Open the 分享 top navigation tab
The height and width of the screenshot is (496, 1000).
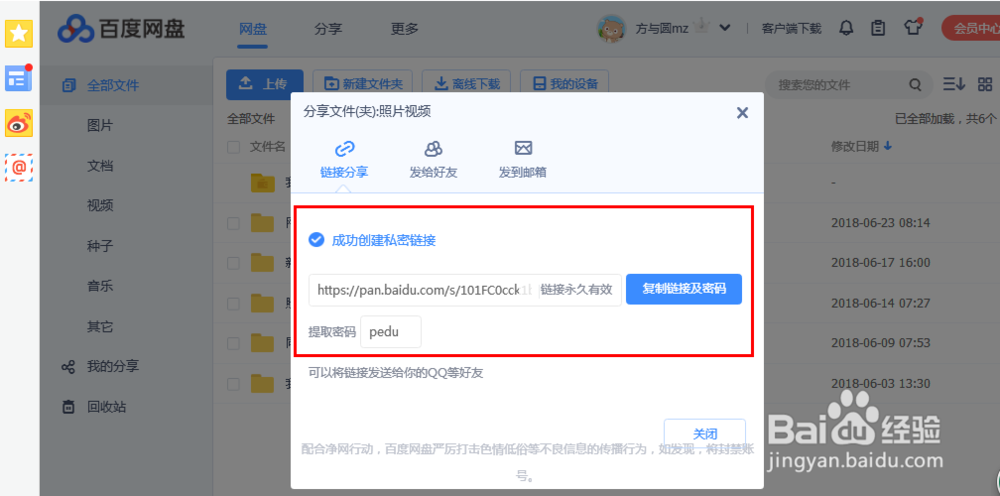click(x=328, y=29)
